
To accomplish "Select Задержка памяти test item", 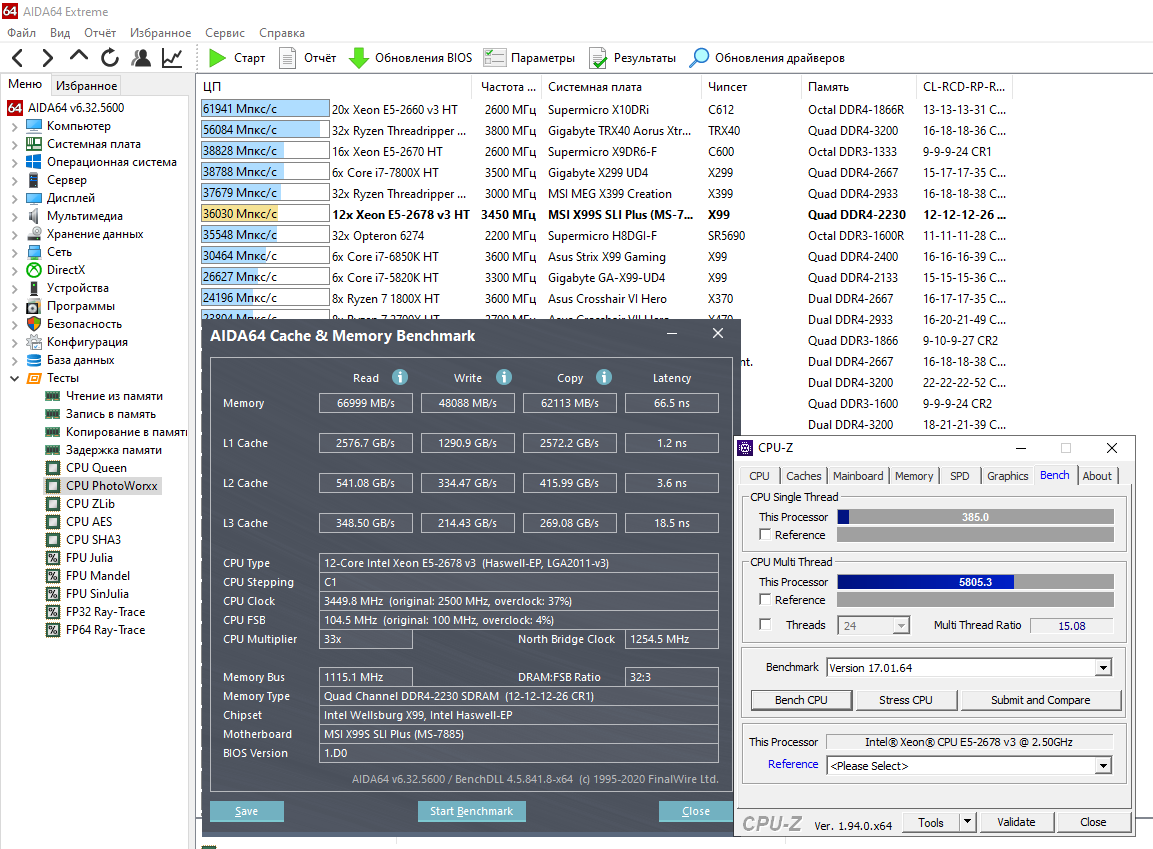I will [113, 450].
